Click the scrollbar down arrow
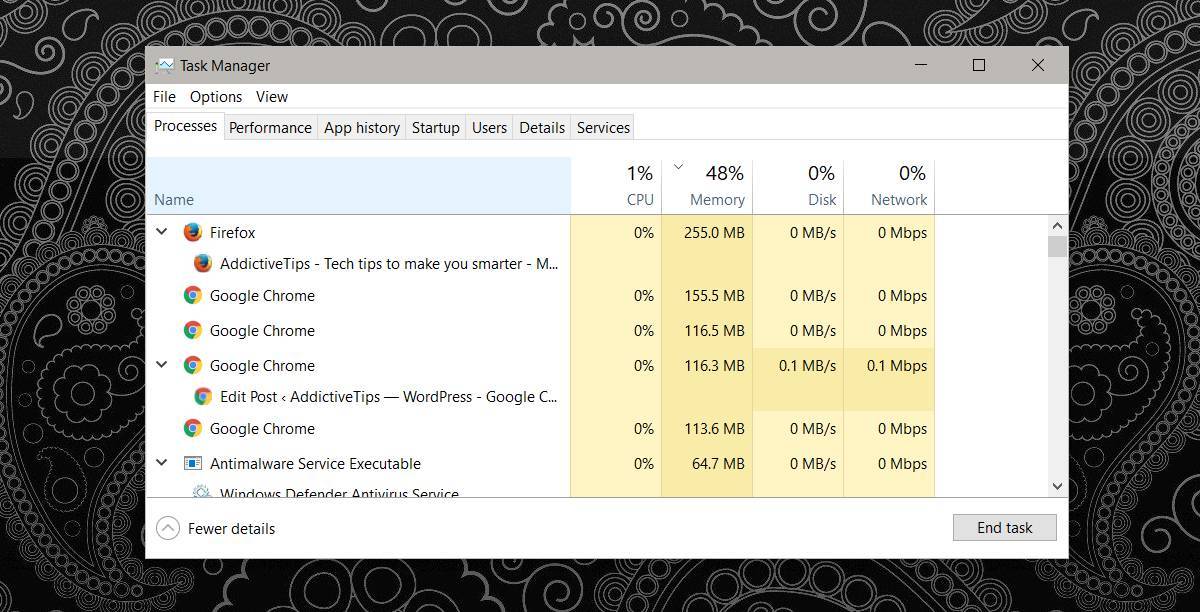Screen dimensions: 1200x612 [1057, 486]
